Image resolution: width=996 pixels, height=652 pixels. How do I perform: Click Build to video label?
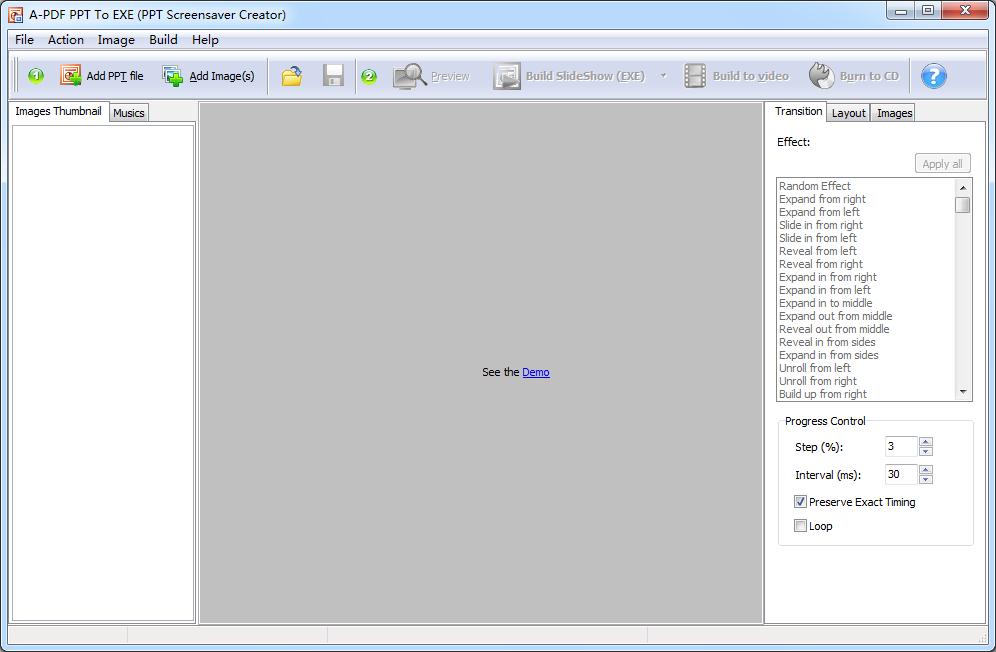(750, 76)
